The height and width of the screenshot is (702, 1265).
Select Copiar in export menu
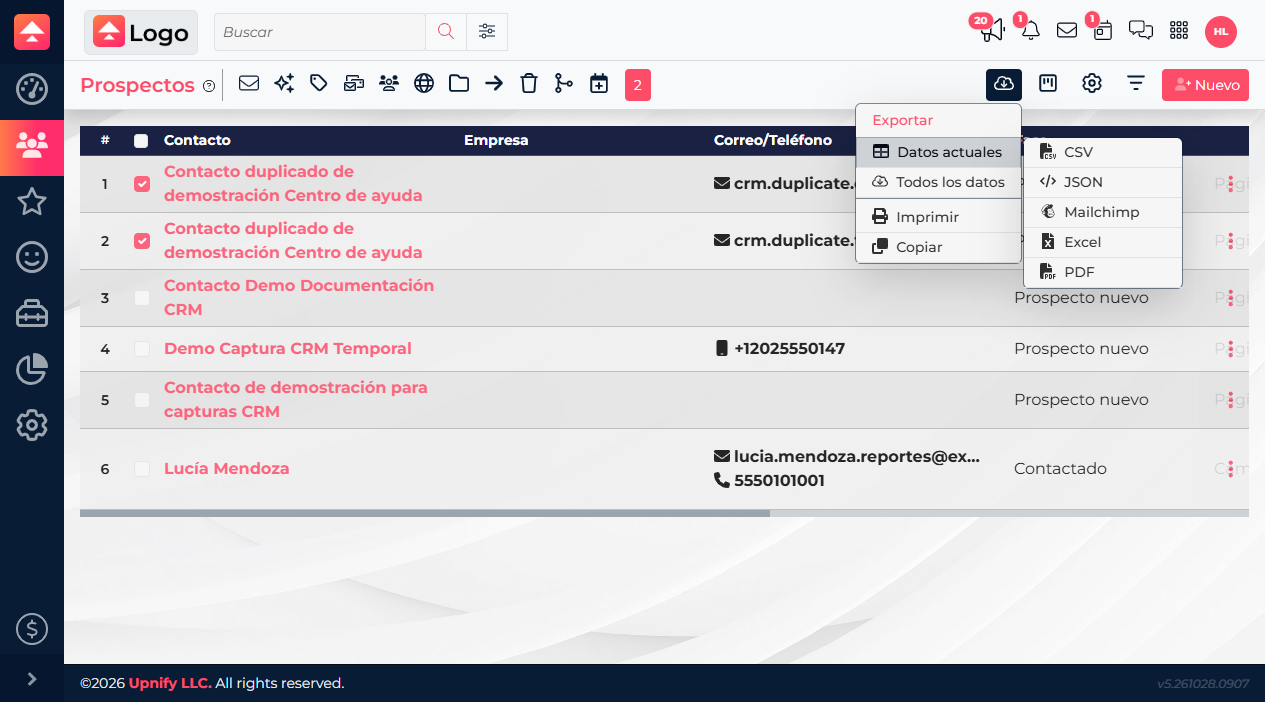coord(938,247)
